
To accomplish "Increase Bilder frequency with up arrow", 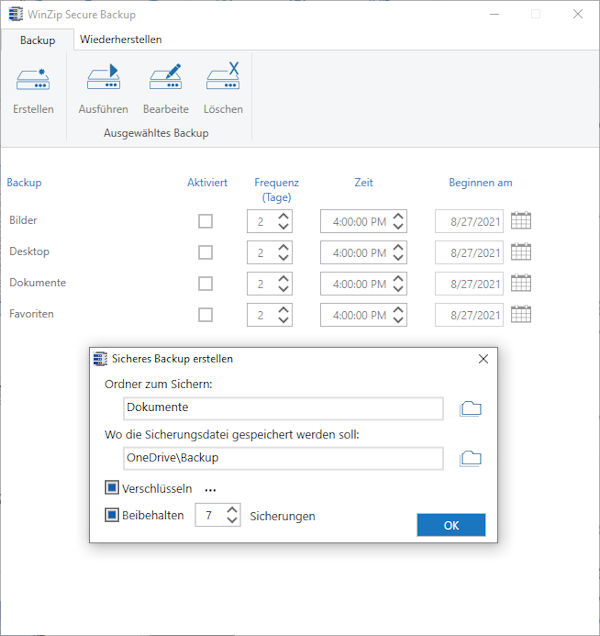I will (x=283, y=216).
